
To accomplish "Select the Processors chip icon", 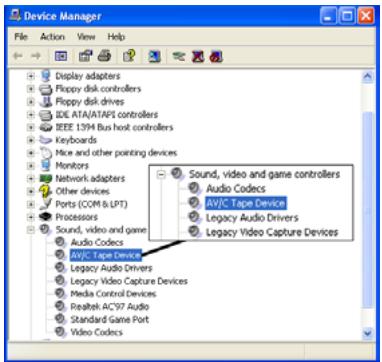I will (45, 217).
